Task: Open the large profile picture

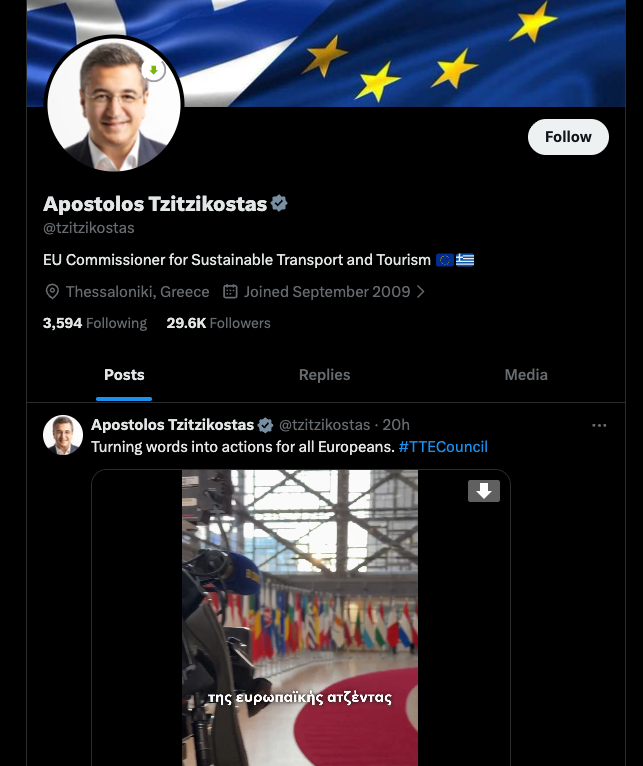Action: [114, 105]
